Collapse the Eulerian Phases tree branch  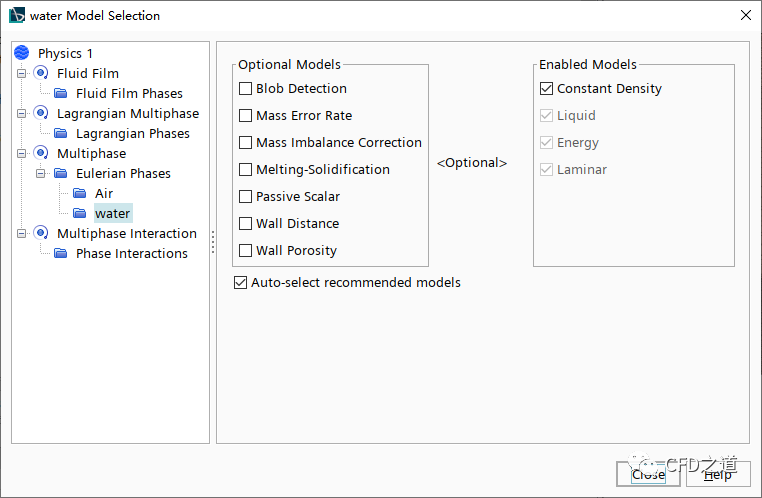[x=40, y=173]
